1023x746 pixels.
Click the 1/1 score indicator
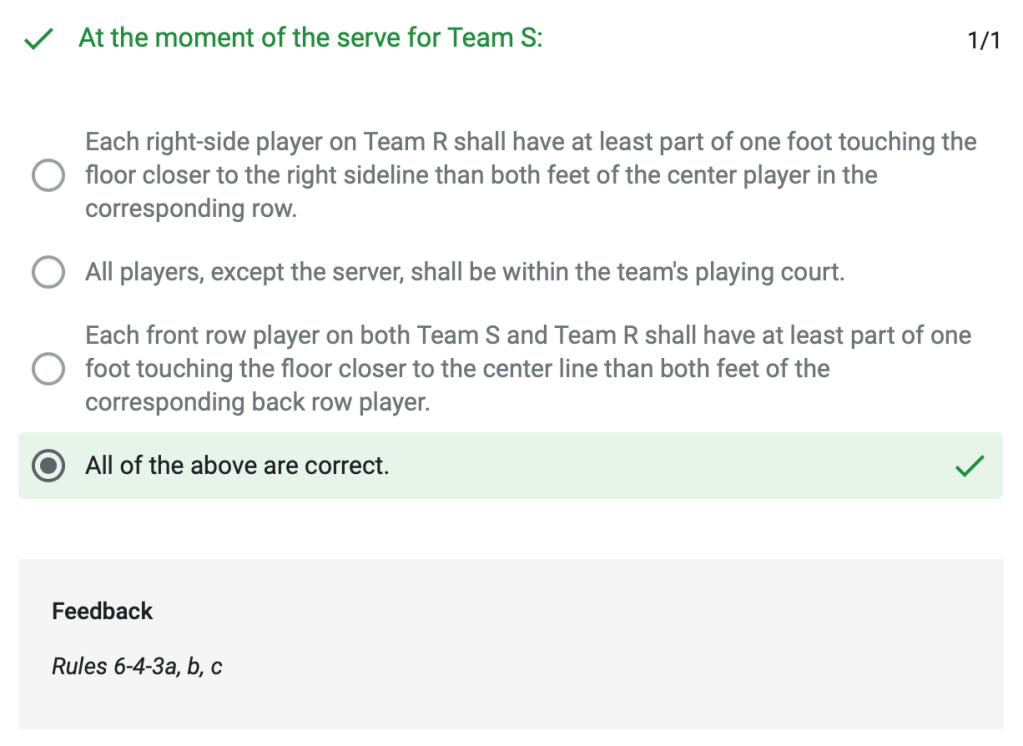[x=984, y=40]
